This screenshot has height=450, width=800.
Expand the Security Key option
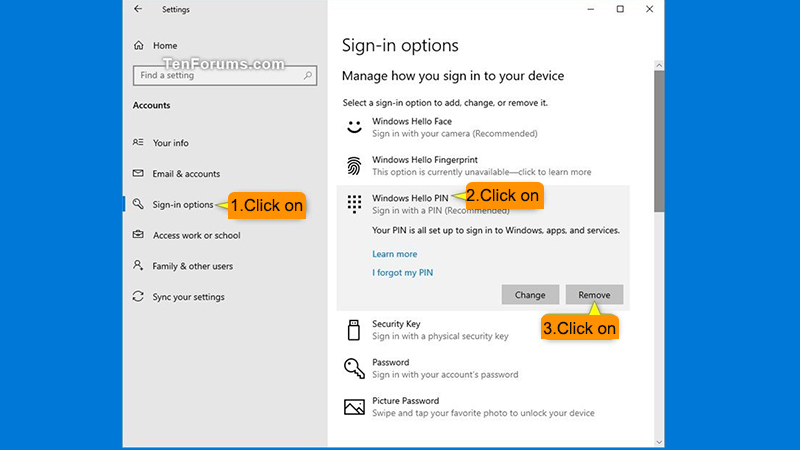click(x=483, y=330)
